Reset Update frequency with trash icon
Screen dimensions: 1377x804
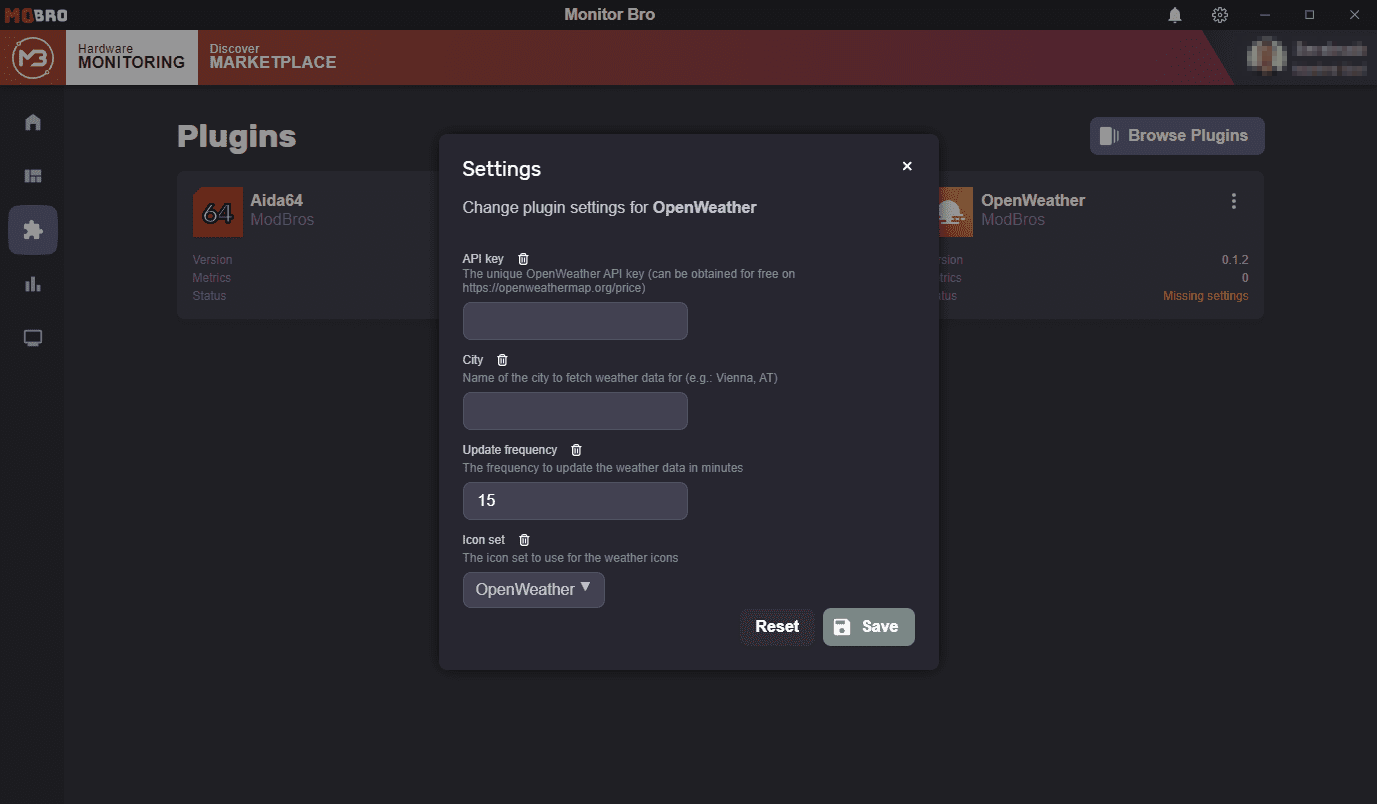pyautogui.click(x=576, y=450)
